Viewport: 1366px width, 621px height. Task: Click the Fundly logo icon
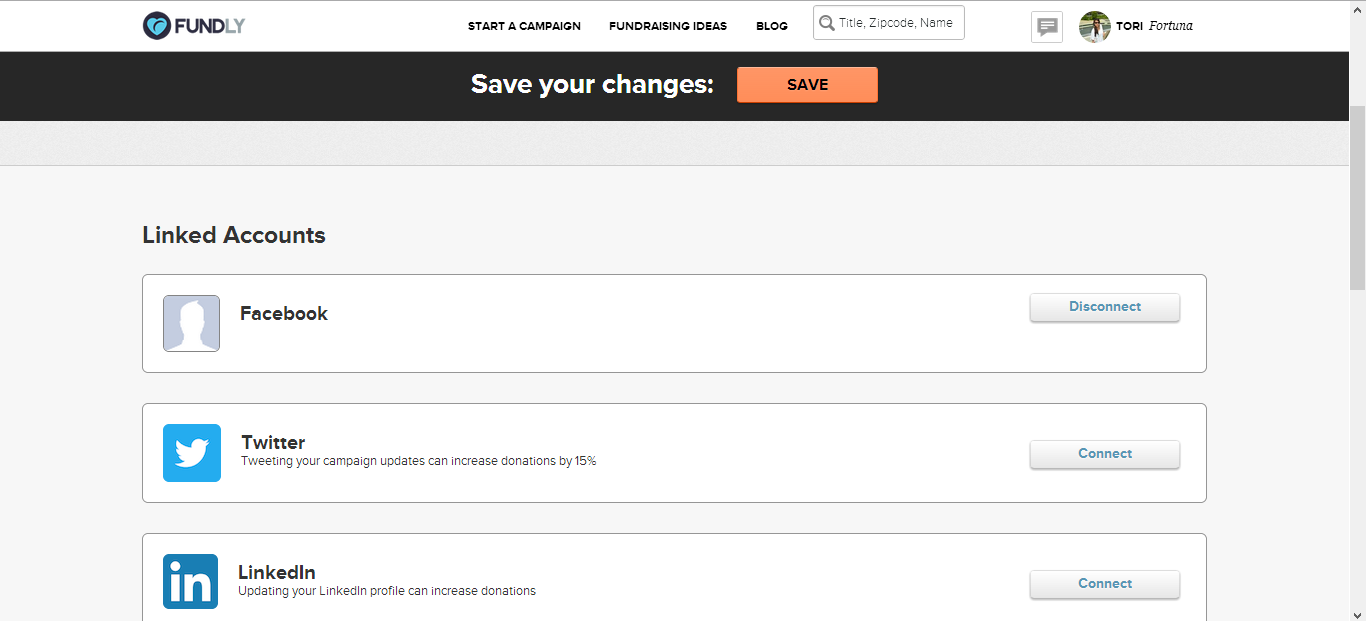point(157,26)
